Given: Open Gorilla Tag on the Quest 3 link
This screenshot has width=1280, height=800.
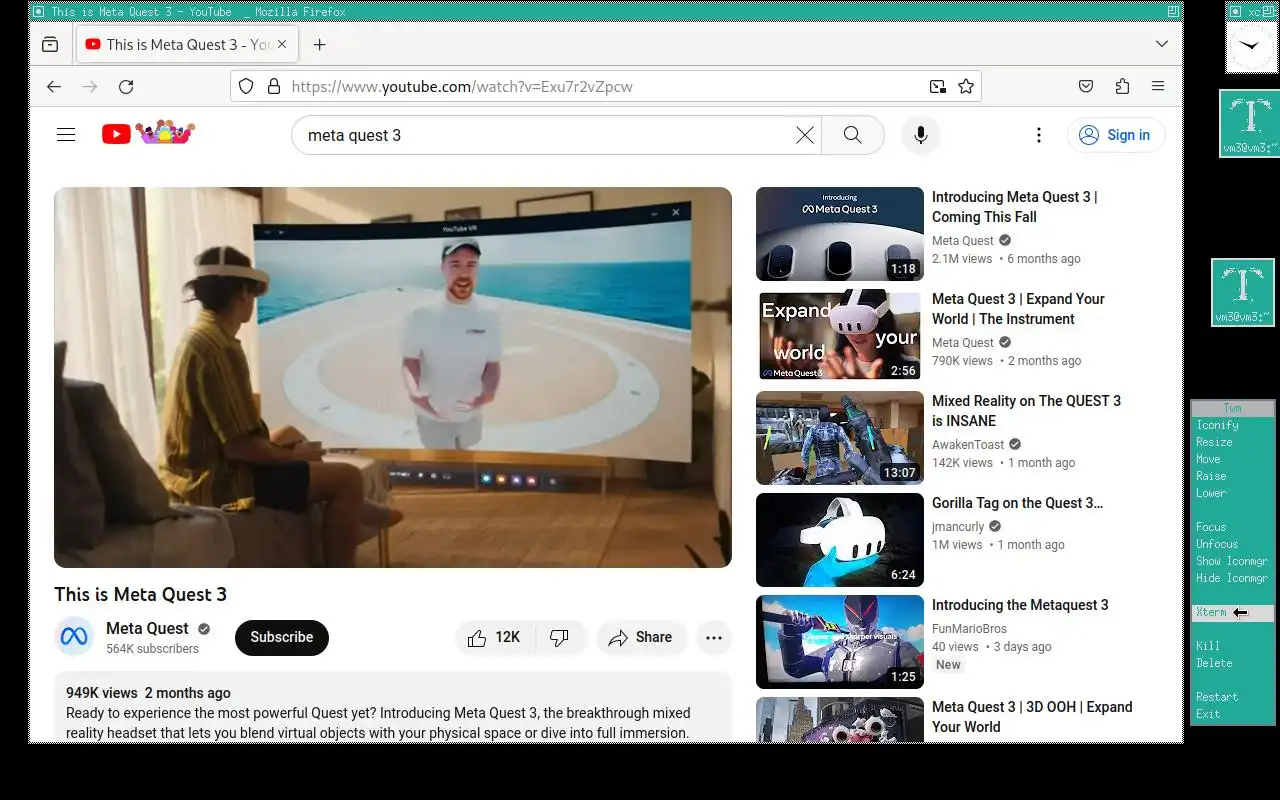Looking at the screenshot, I should (x=1017, y=503).
